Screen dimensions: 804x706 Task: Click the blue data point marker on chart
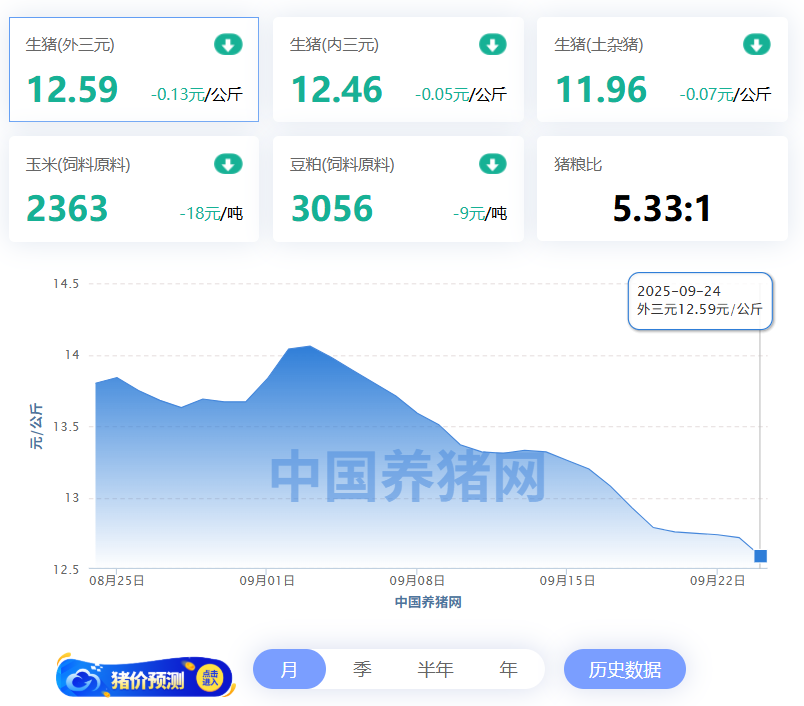point(760,556)
